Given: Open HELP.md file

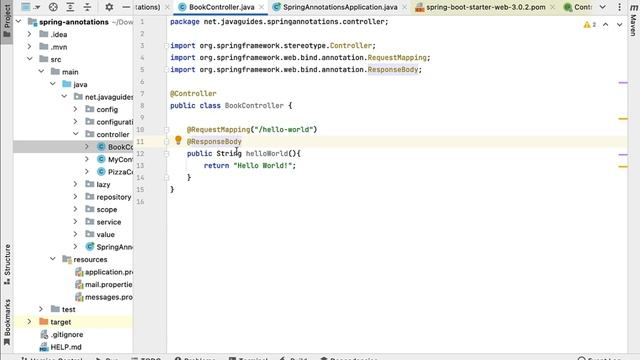Looking at the screenshot, I should (x=61, y=347).
